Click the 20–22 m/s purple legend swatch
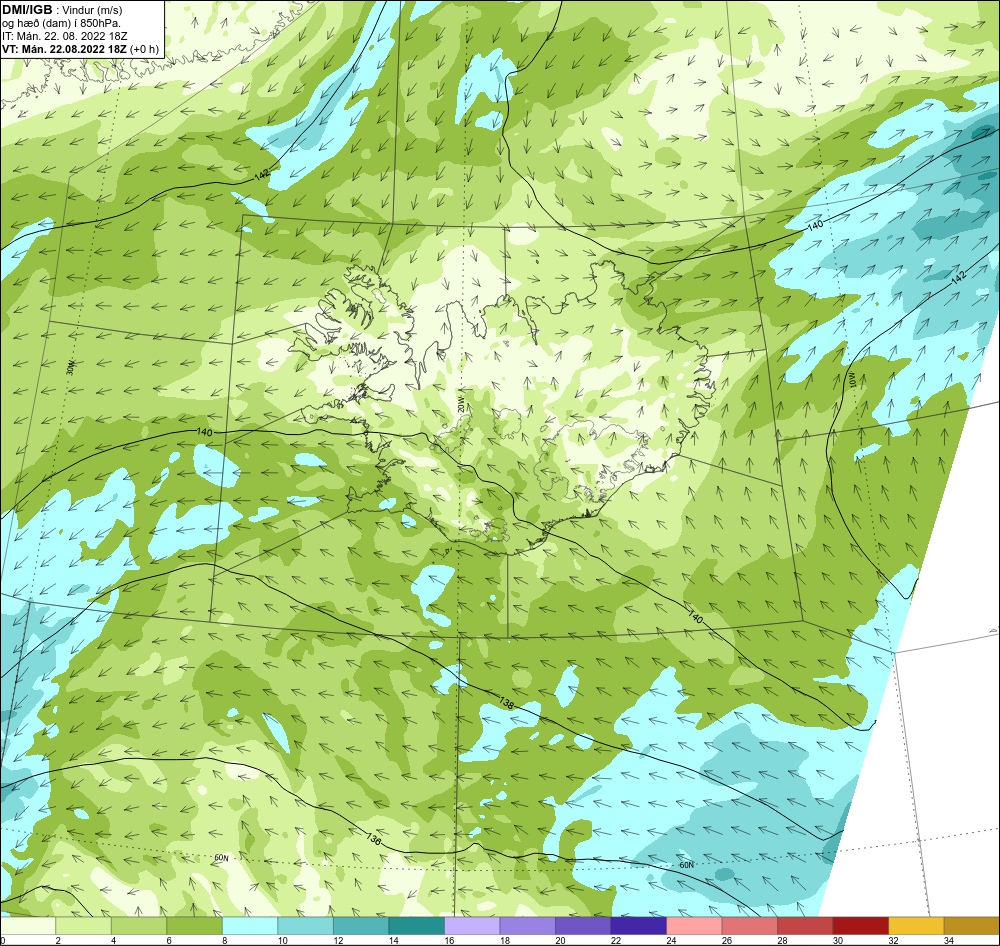The width and height of the screenshot is (1000, 946). (583, 926)
